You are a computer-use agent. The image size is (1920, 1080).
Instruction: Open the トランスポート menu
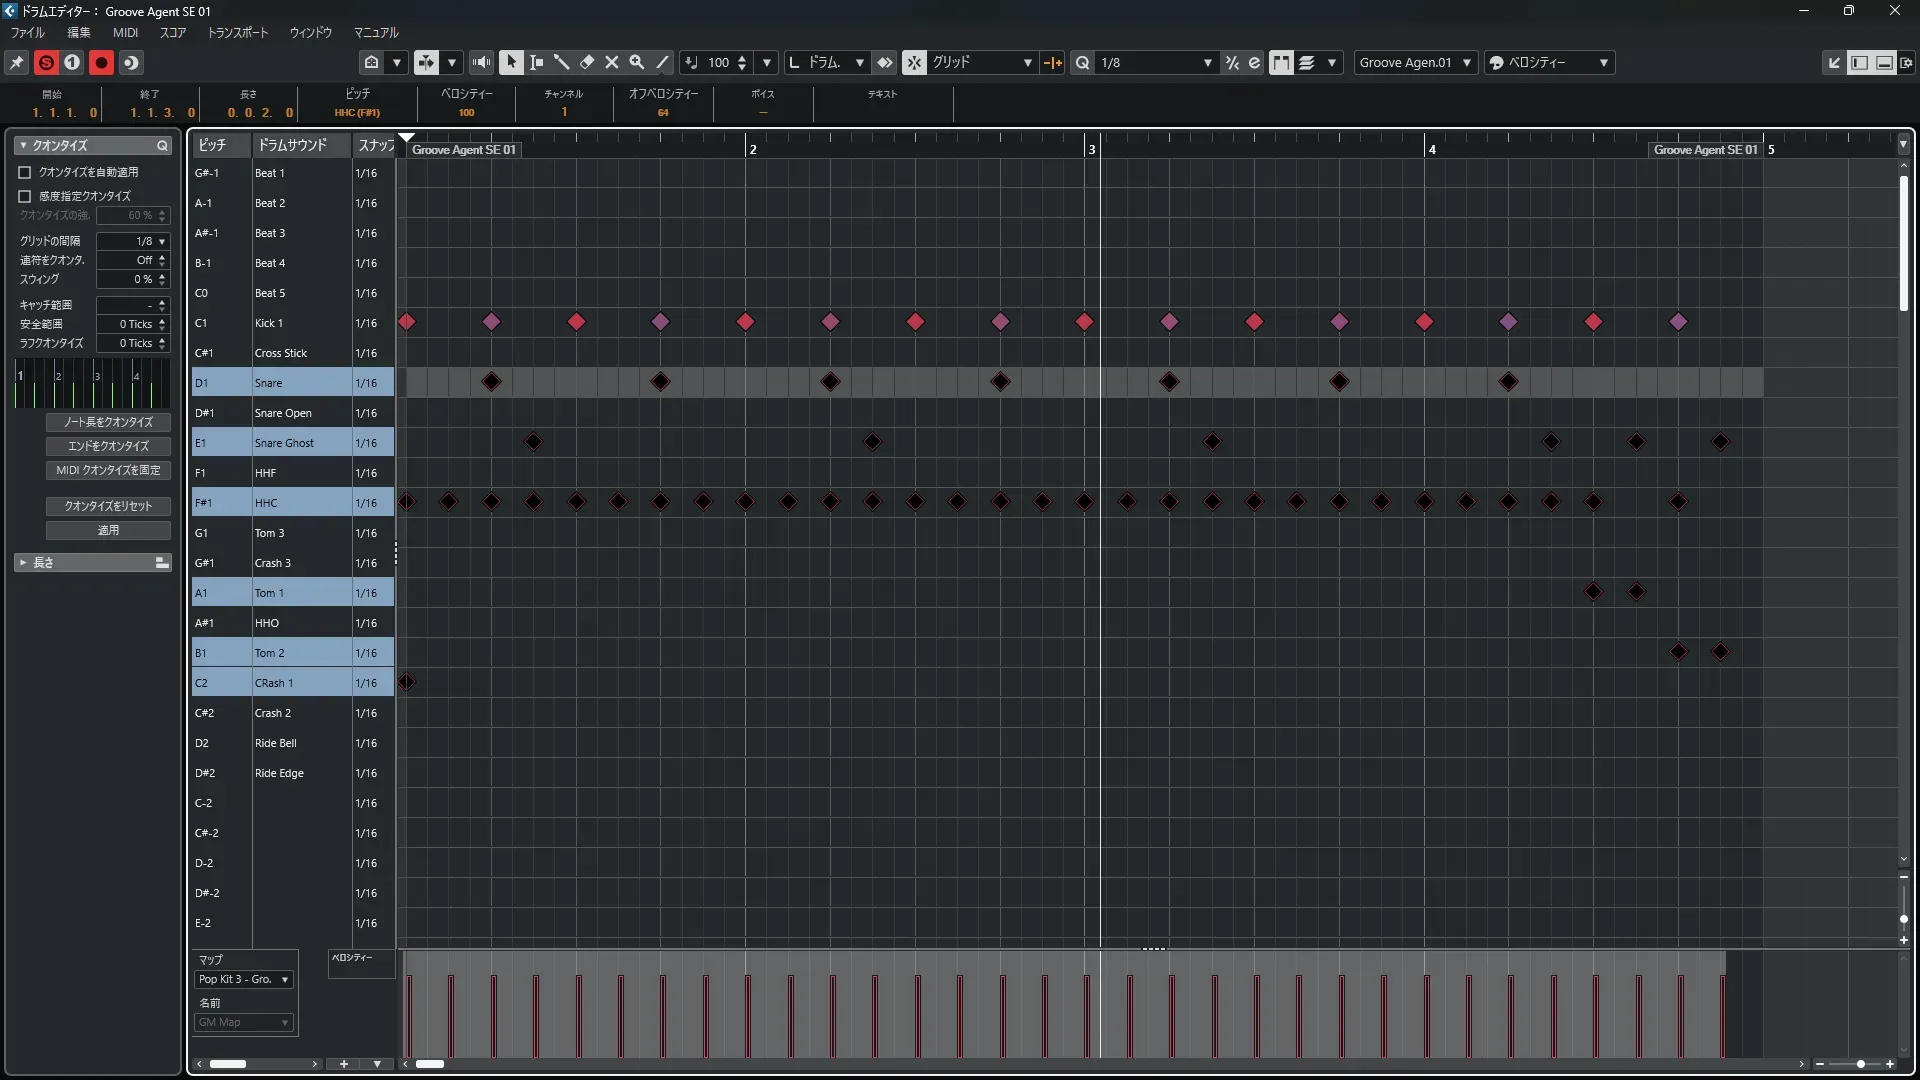[237, 32]
